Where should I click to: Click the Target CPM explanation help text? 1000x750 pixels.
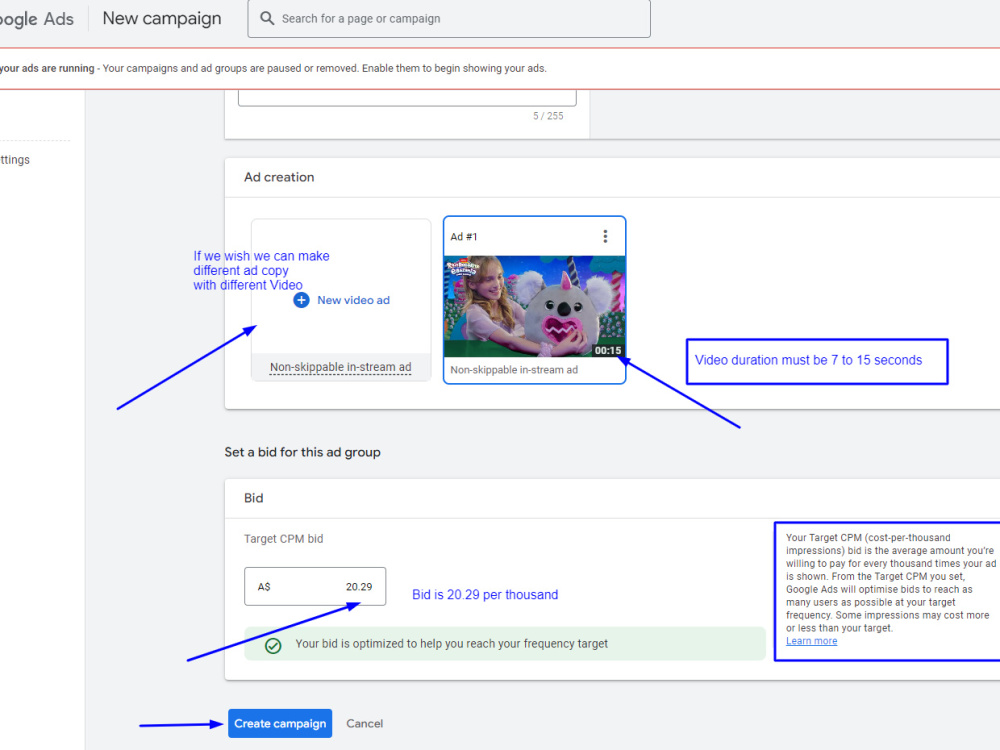(890, 583)
